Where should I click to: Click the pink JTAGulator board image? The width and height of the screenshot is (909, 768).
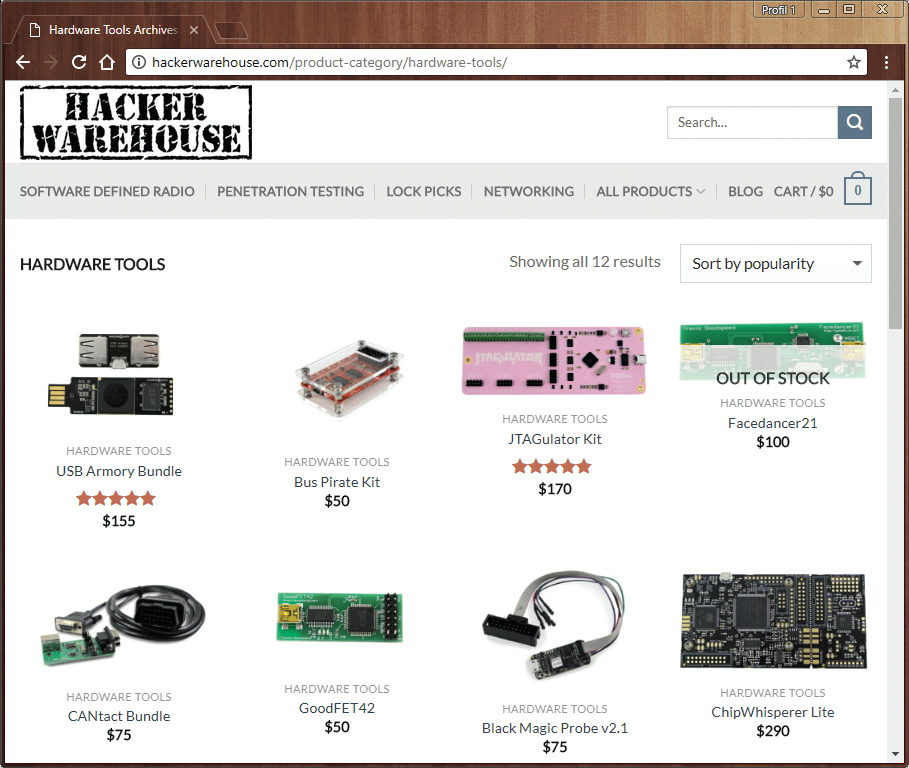554,361
